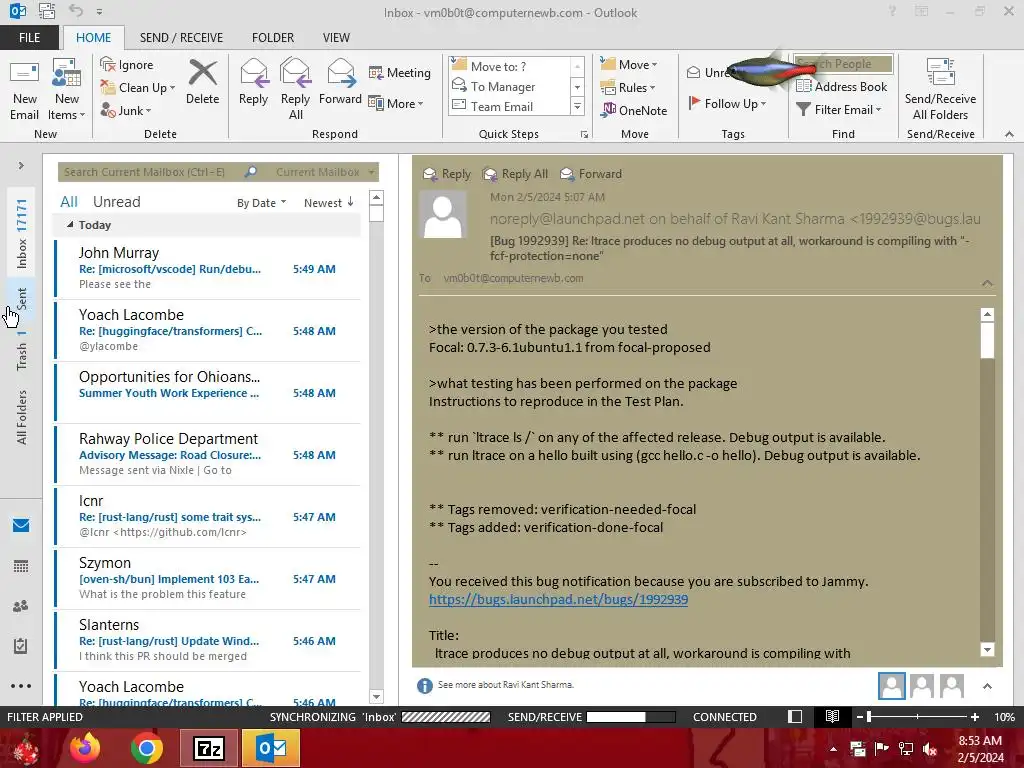Open the FILE tab
The height and width of the screenshot is (768, 1024).
[x=29, y=38]
